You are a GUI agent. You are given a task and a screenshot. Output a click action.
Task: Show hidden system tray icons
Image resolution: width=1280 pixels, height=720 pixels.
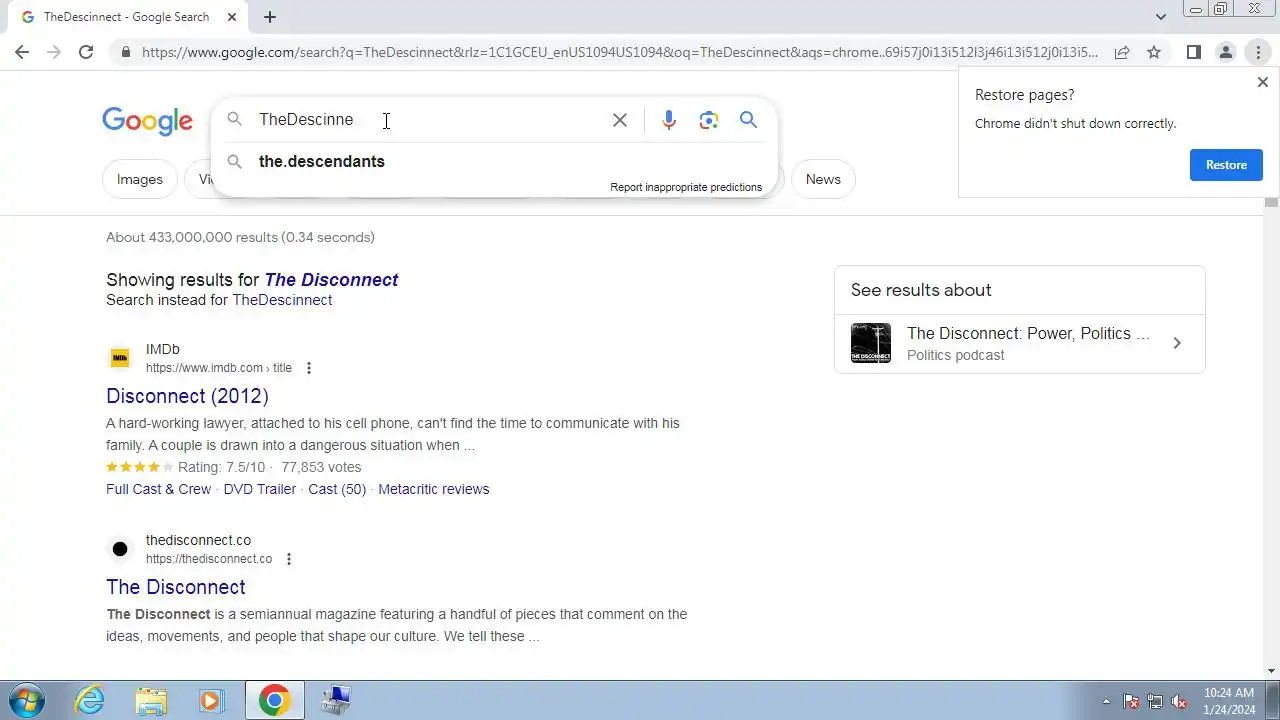tap(1106, 701)
